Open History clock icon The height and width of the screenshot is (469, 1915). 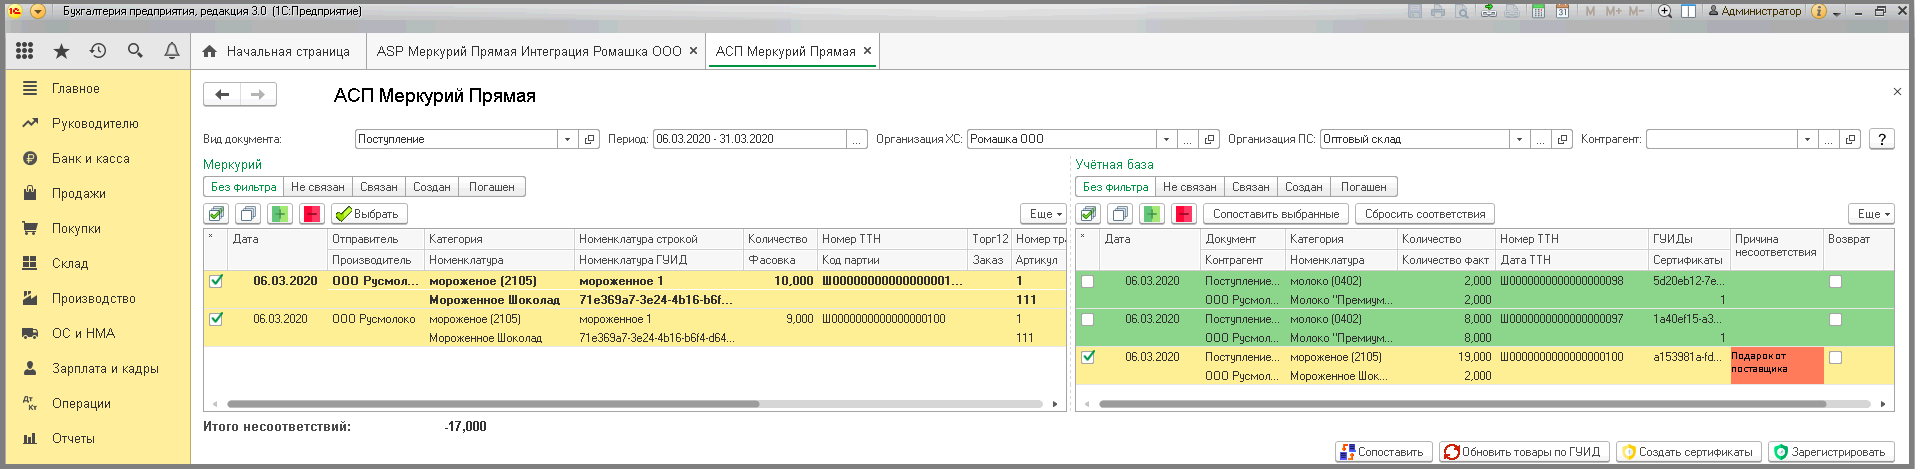pos(98,51)
